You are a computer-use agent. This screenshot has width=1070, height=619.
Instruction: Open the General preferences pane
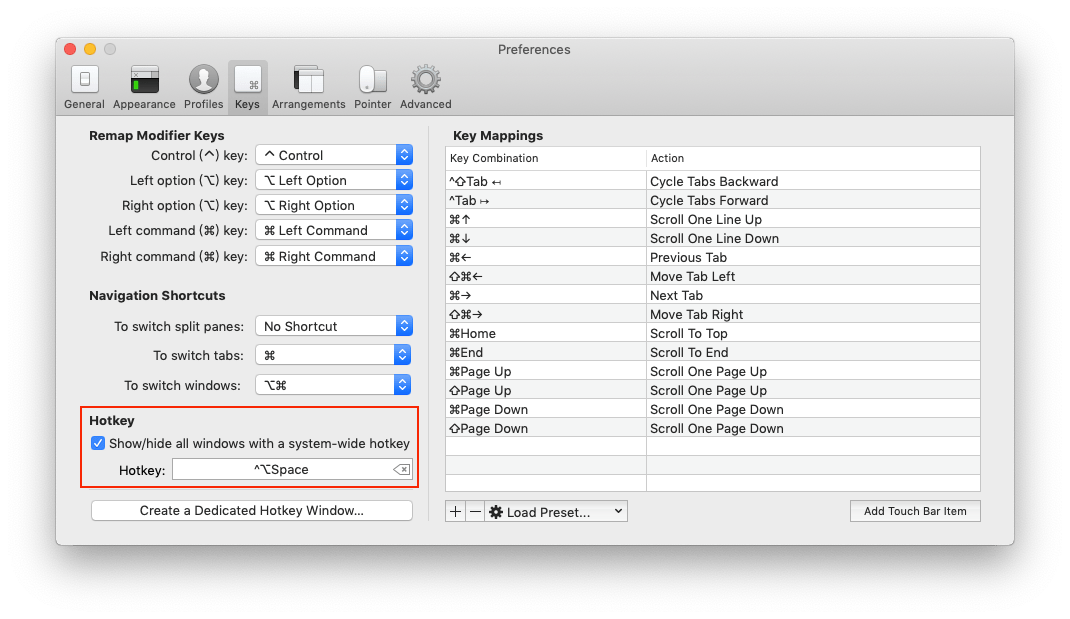(x=84, y=87)
